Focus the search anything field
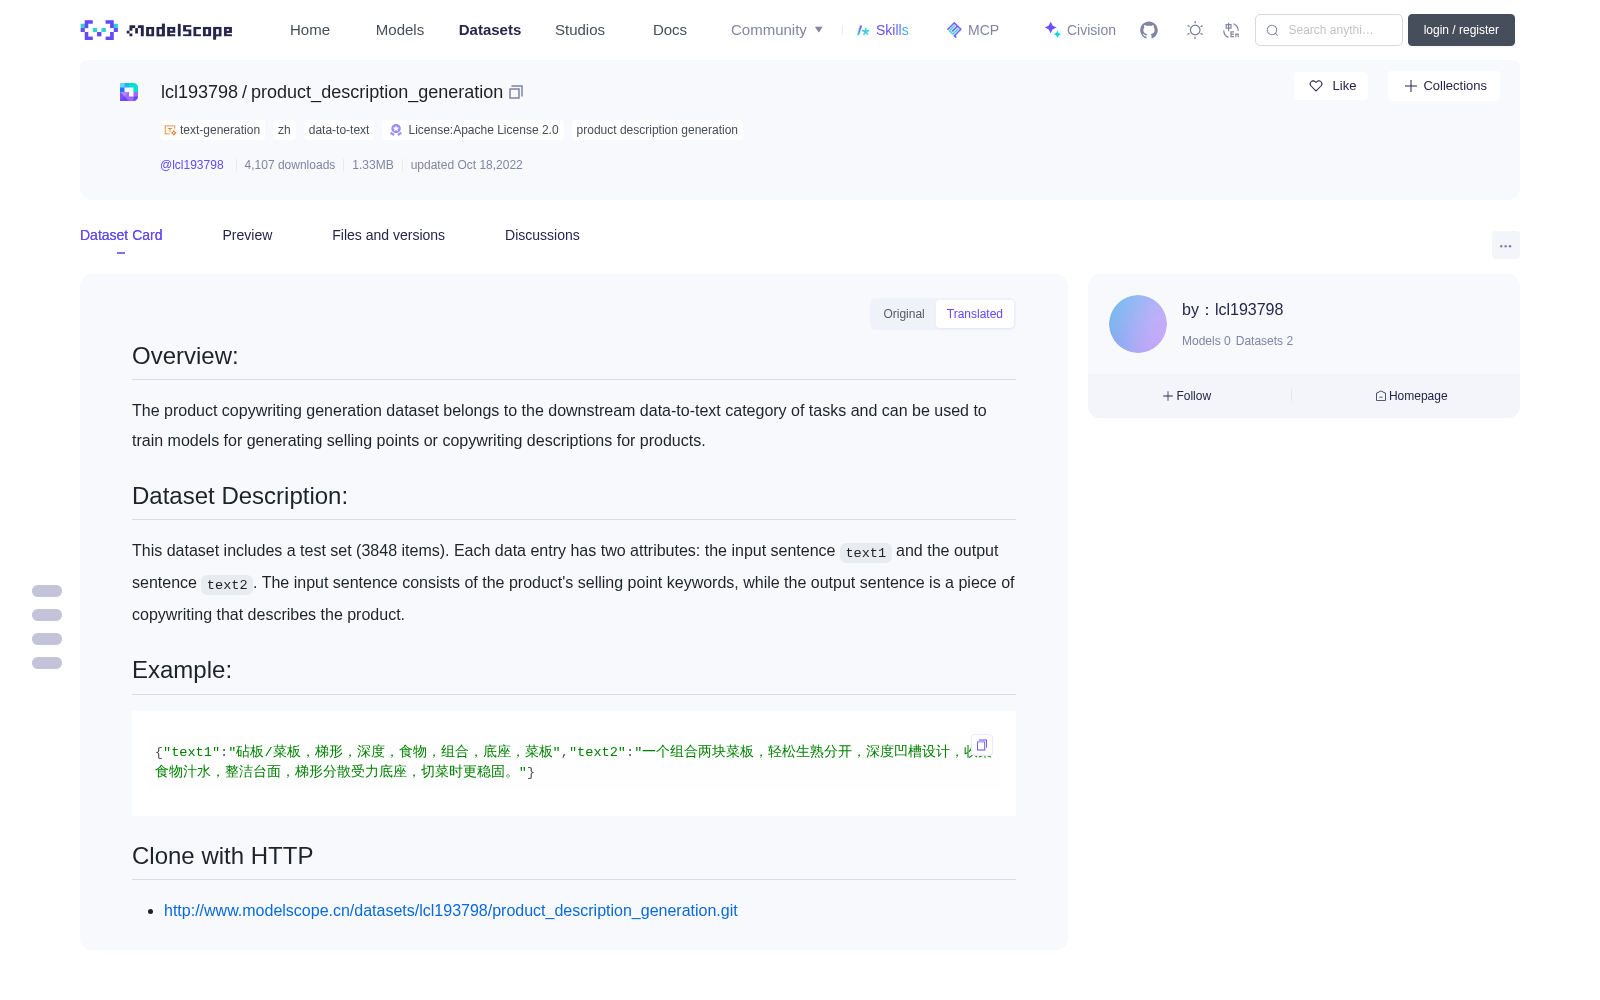 (x=1329, y=30)
